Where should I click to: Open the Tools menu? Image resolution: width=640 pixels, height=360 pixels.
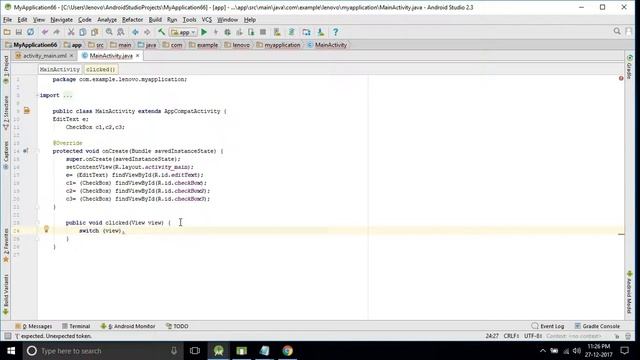click(189, 20)
